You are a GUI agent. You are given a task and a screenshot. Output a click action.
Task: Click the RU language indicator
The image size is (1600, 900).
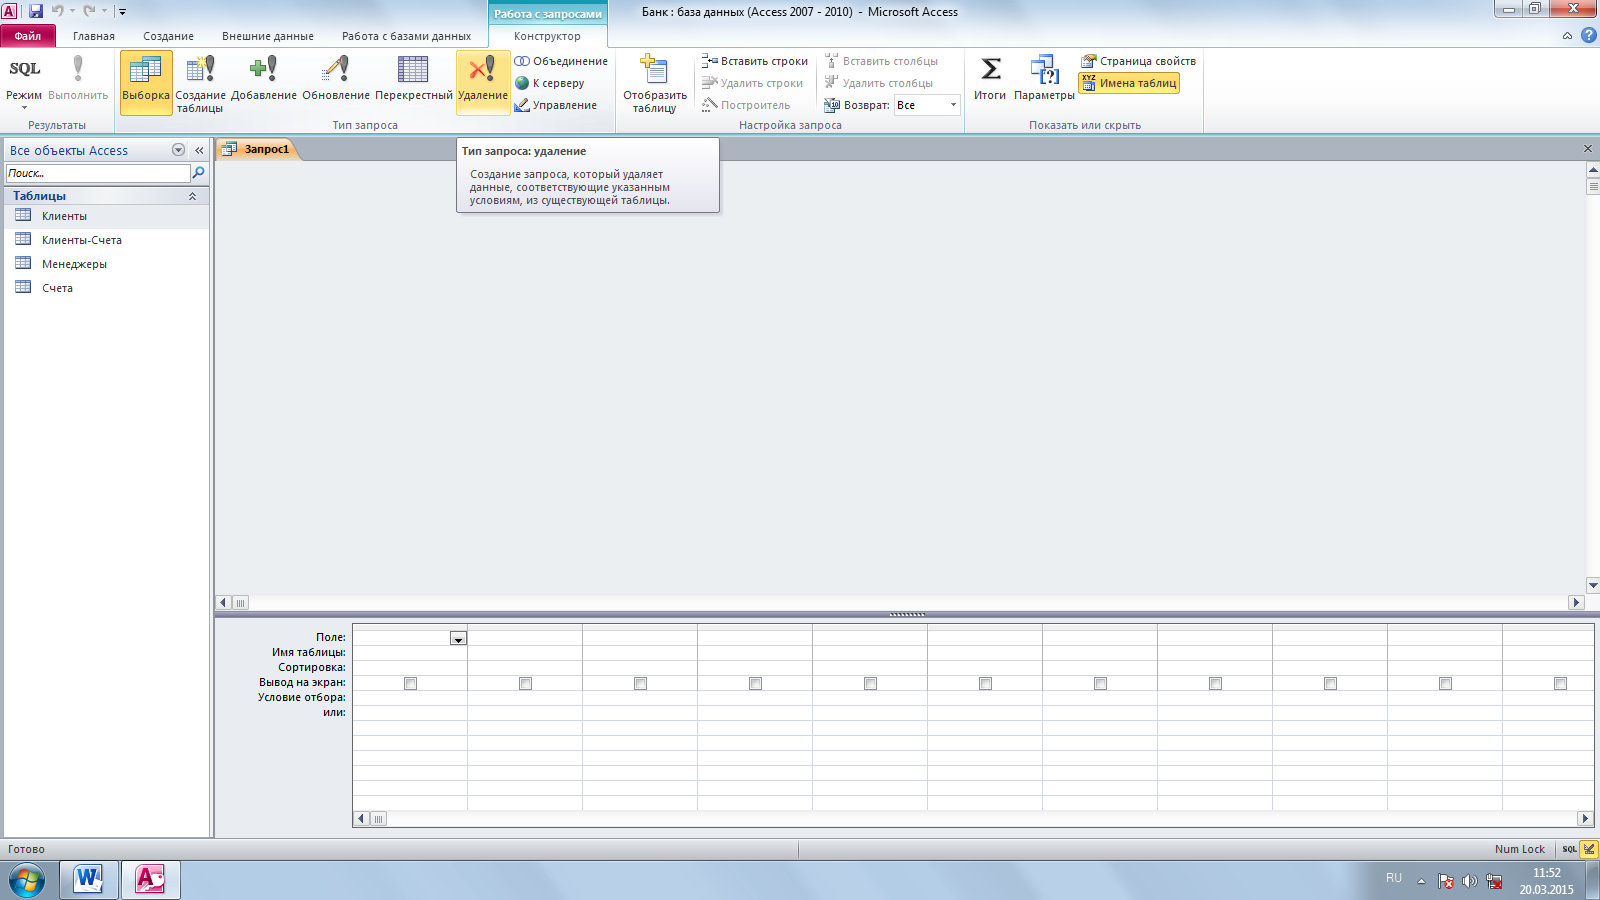[x=1394, y=877]
